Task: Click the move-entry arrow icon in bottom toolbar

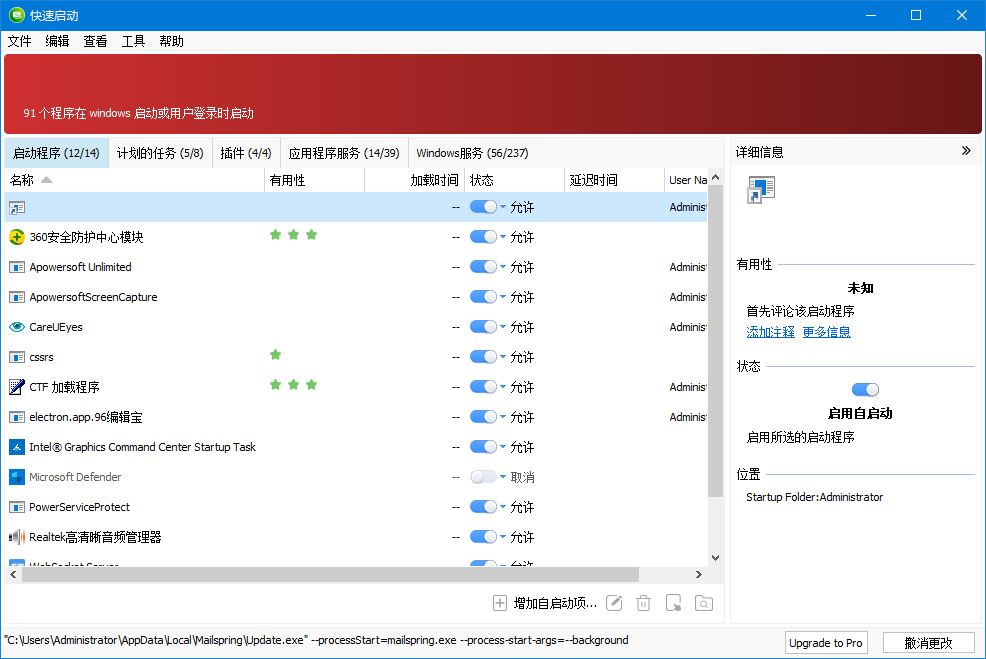Action: (x=674, y=603)
